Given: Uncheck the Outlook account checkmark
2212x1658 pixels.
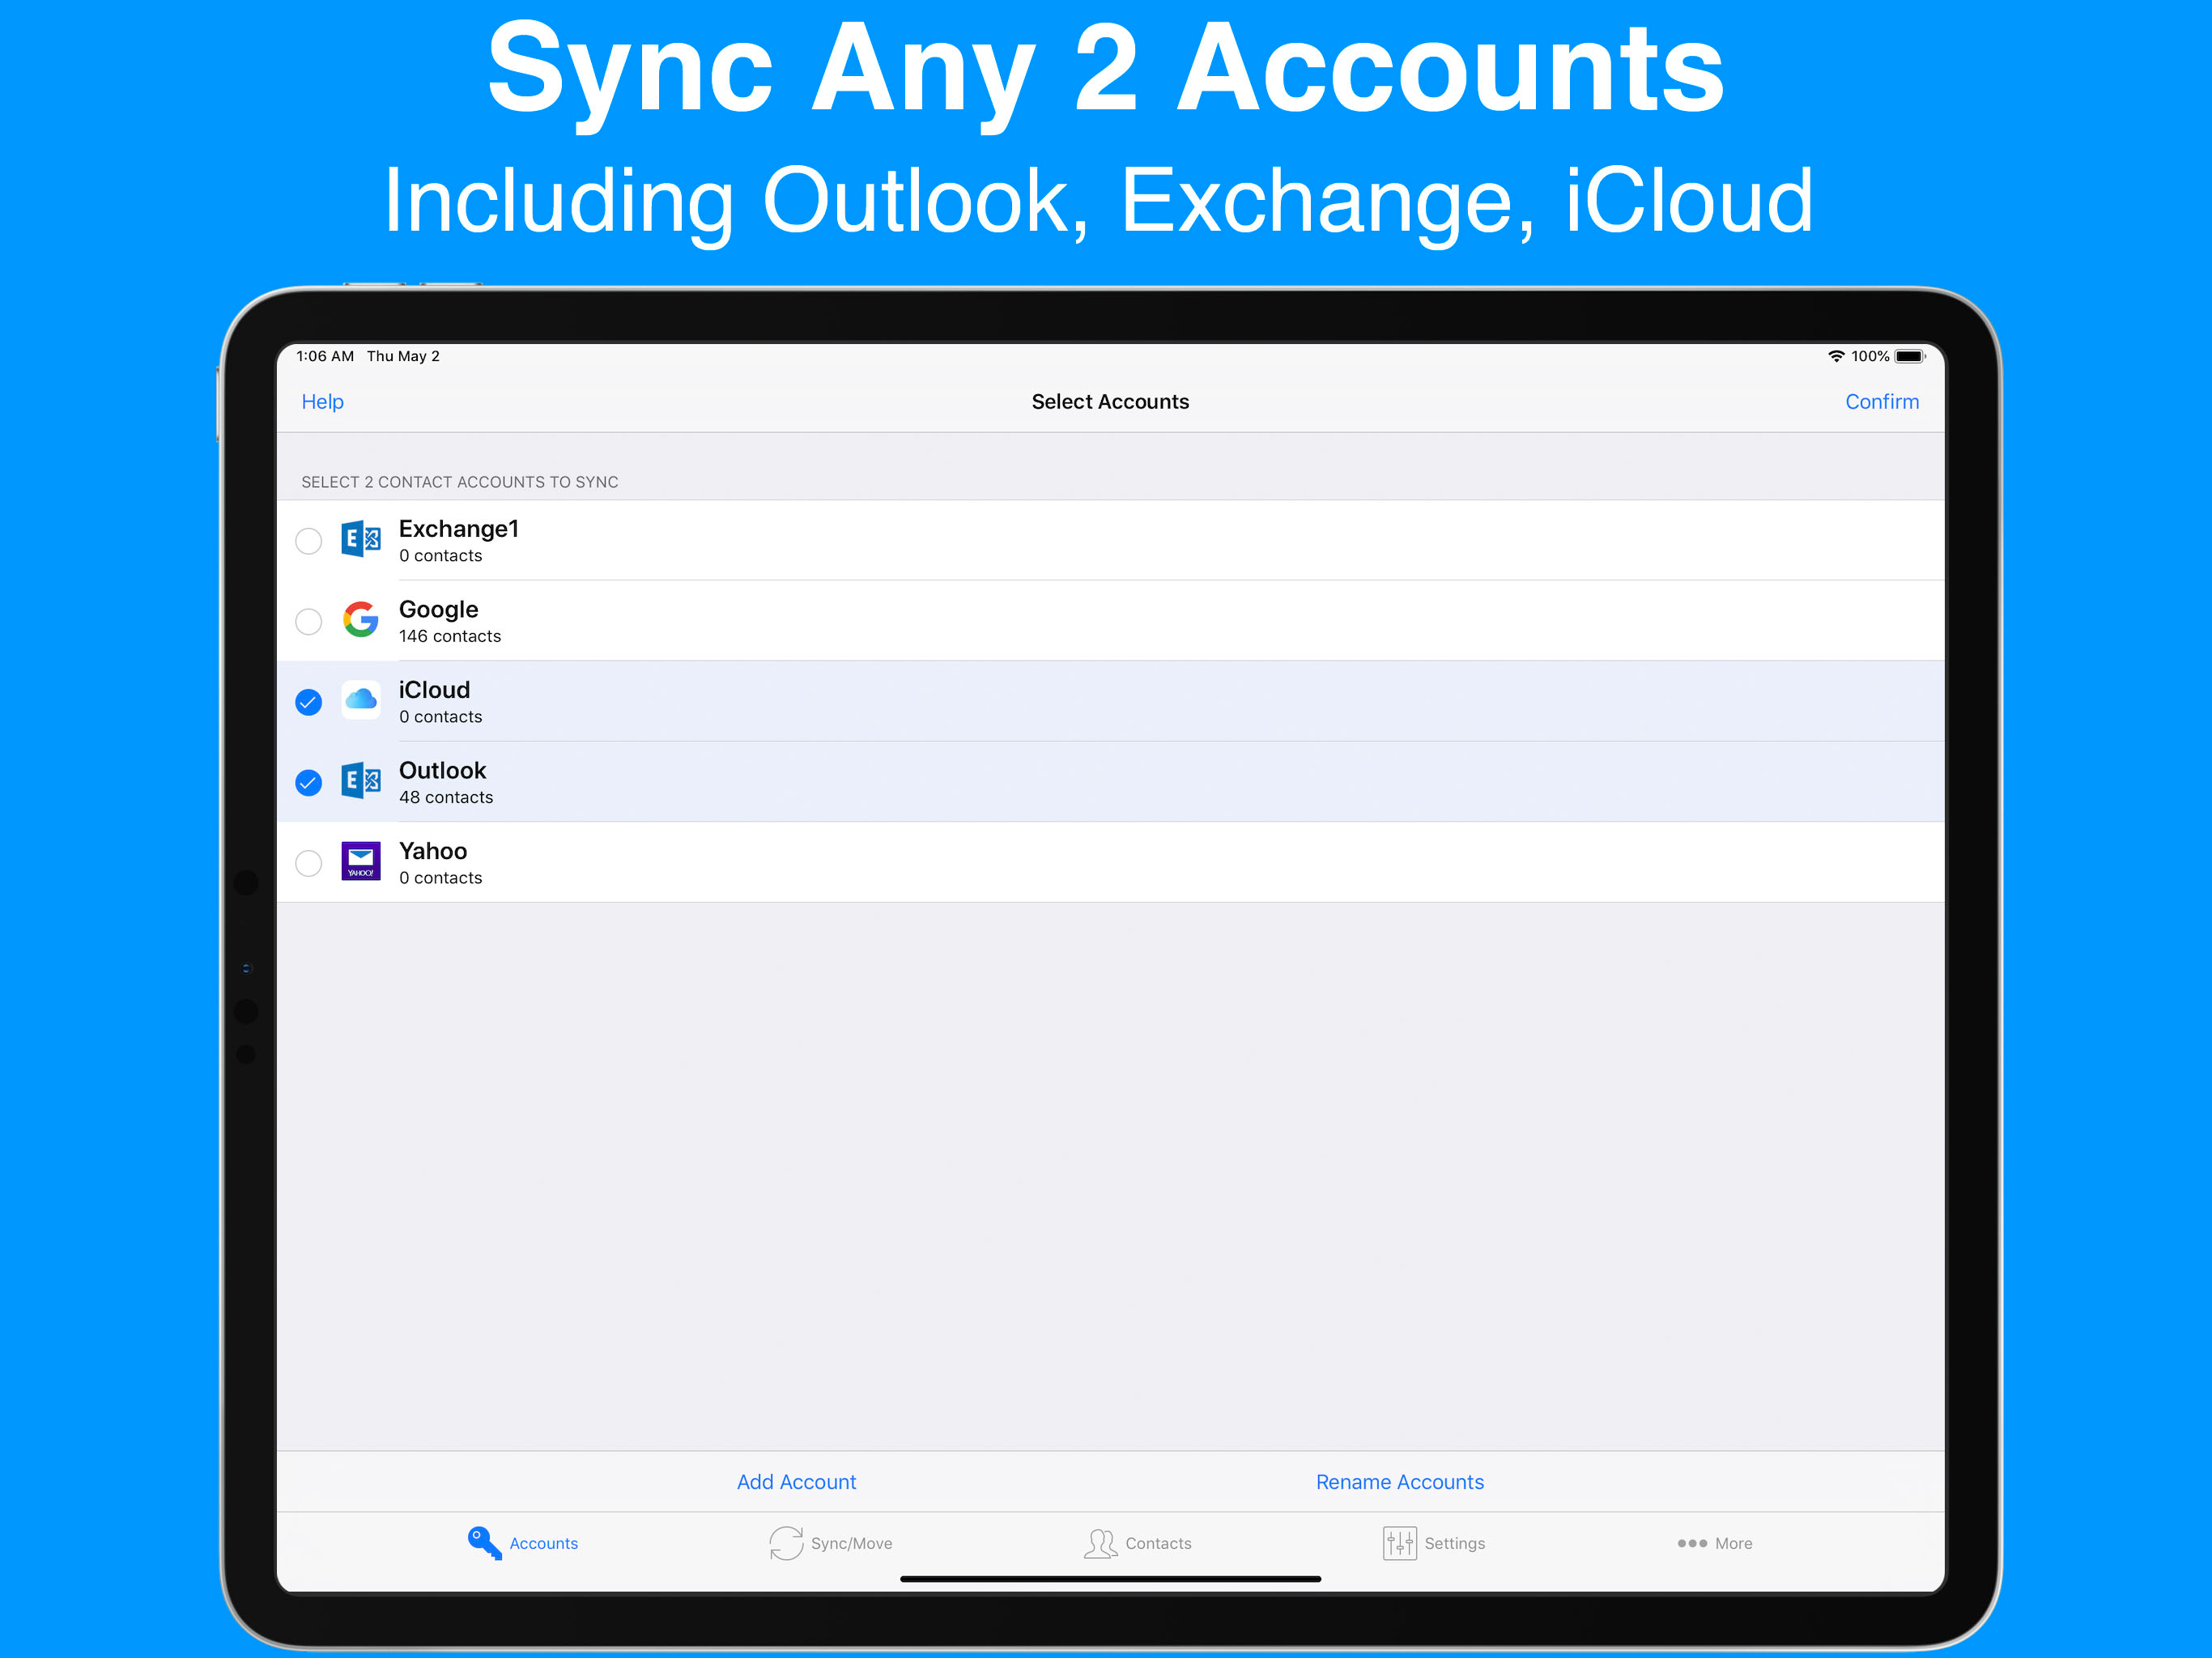Looking at the screenshot, I should [x=309, y=782].
